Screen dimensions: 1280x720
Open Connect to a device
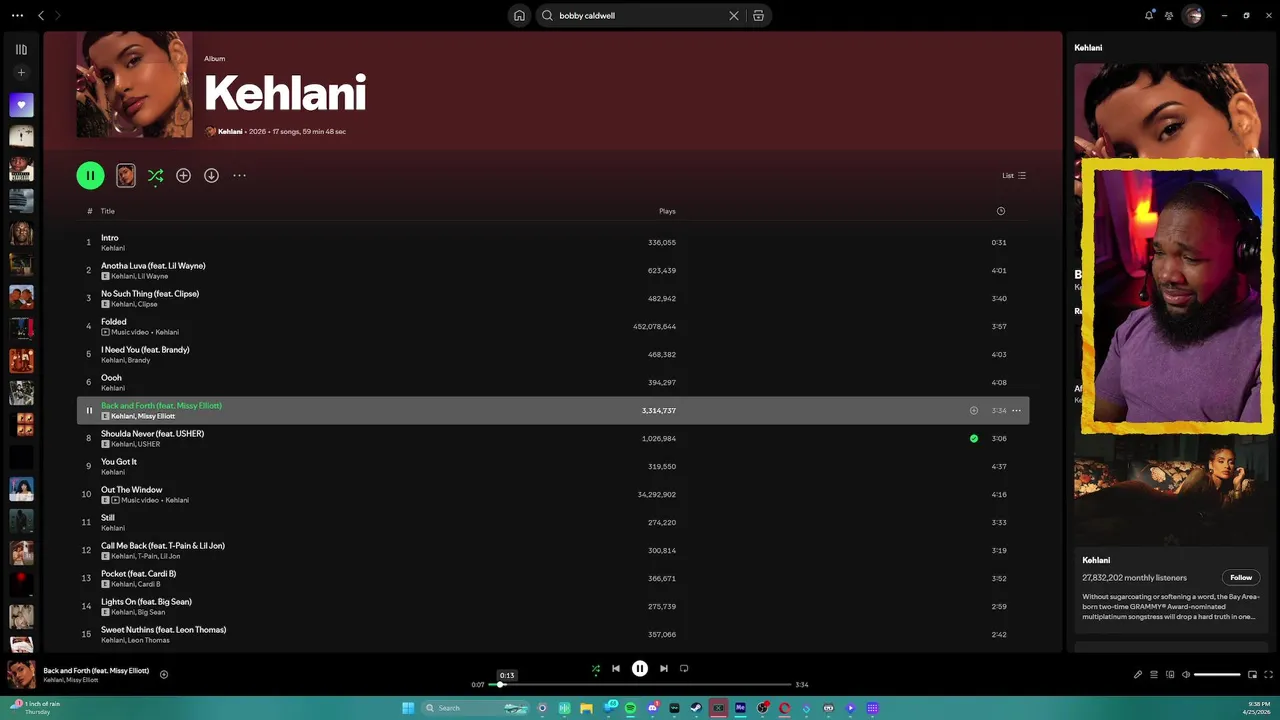(x=1170, y=675)
